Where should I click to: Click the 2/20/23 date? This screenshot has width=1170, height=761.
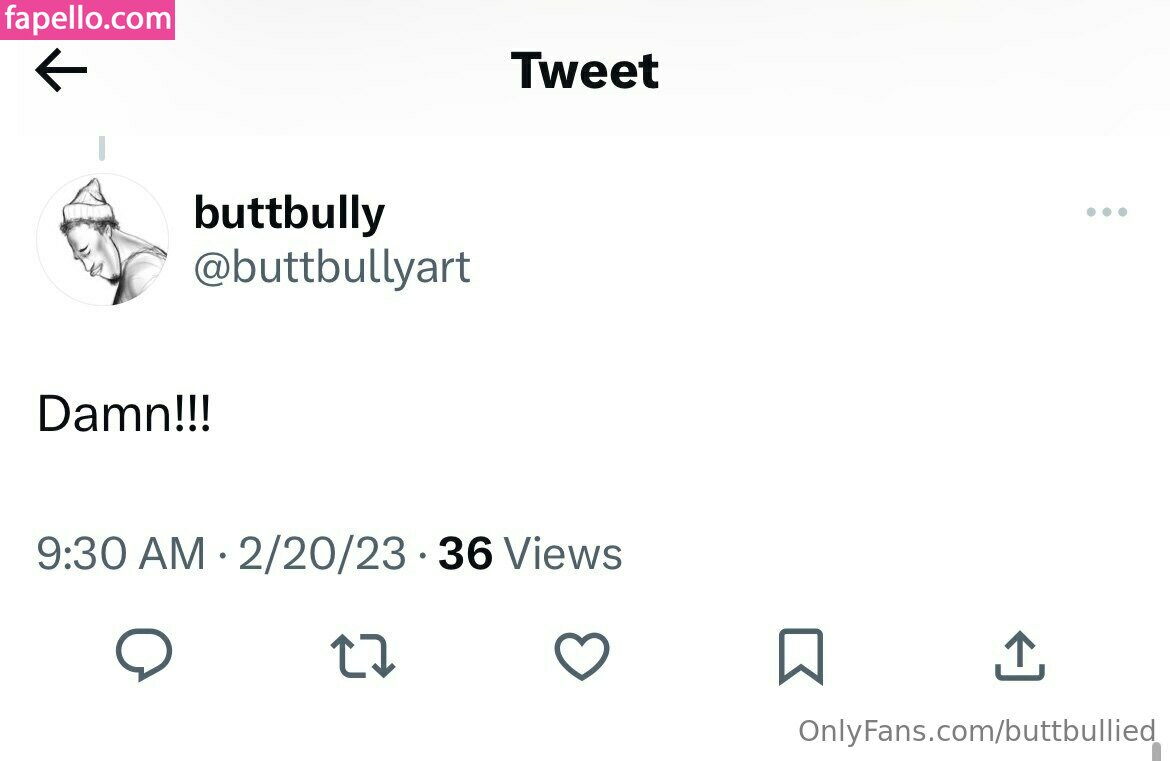(322, 554)
